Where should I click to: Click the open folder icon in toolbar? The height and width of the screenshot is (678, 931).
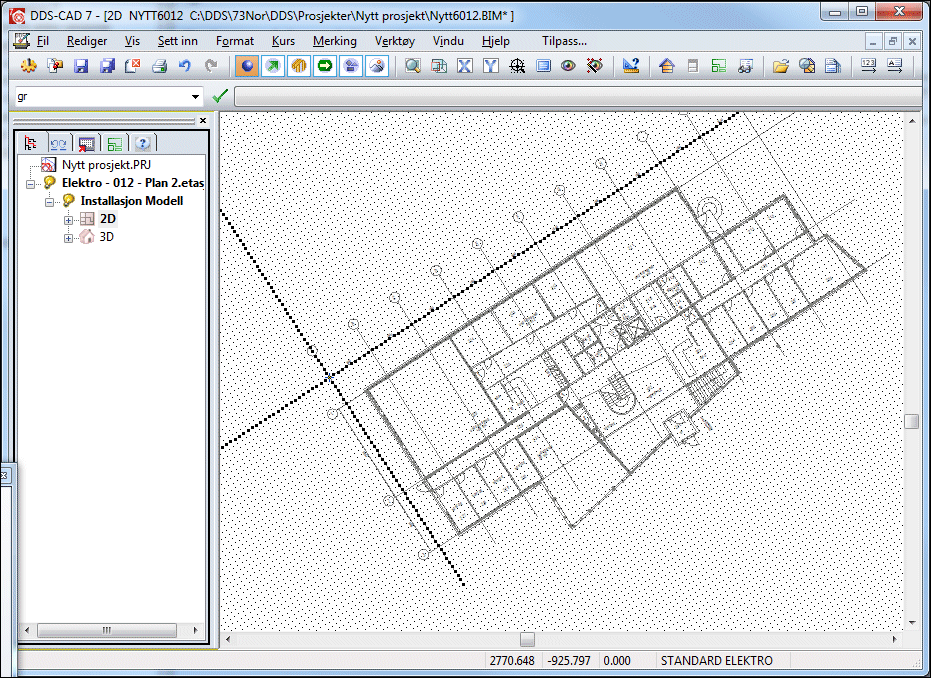pos(781,66)
